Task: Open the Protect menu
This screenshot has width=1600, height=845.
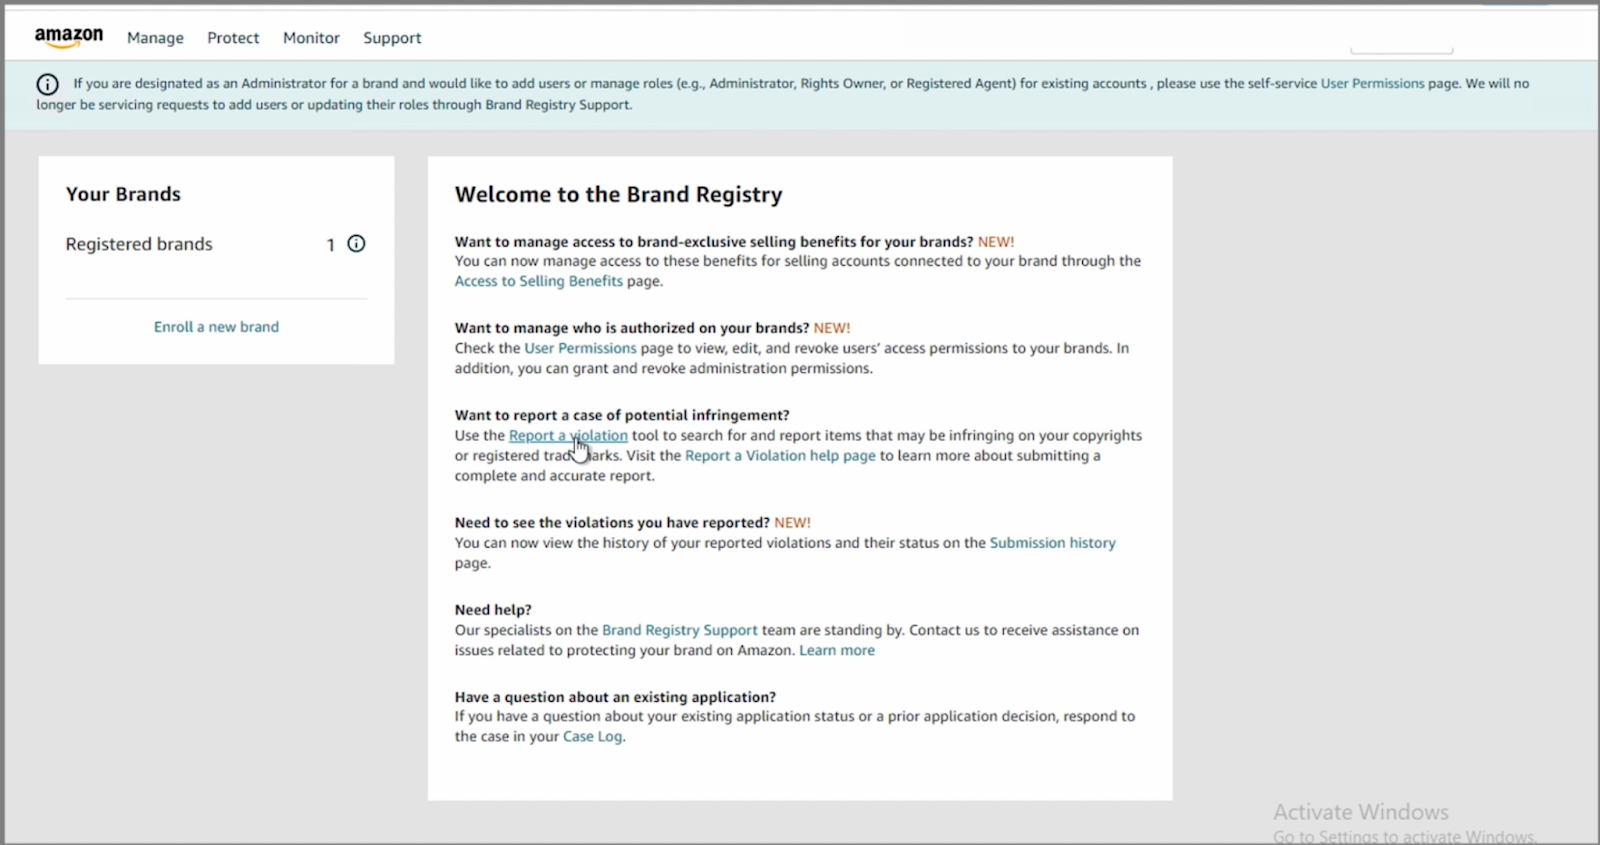Action: pos(233,38)
